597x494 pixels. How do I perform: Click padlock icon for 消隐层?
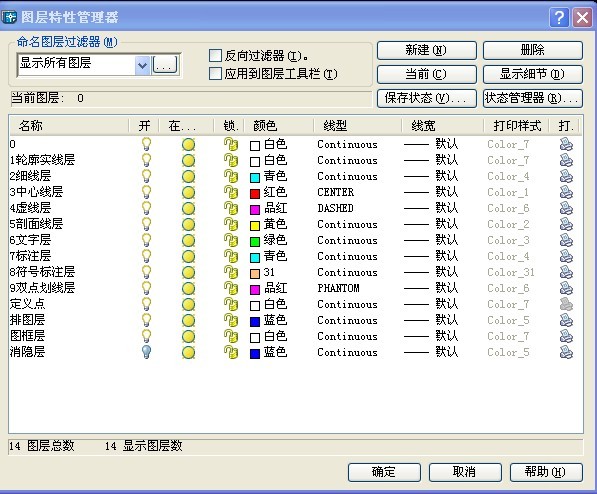(x=231, y=352)
